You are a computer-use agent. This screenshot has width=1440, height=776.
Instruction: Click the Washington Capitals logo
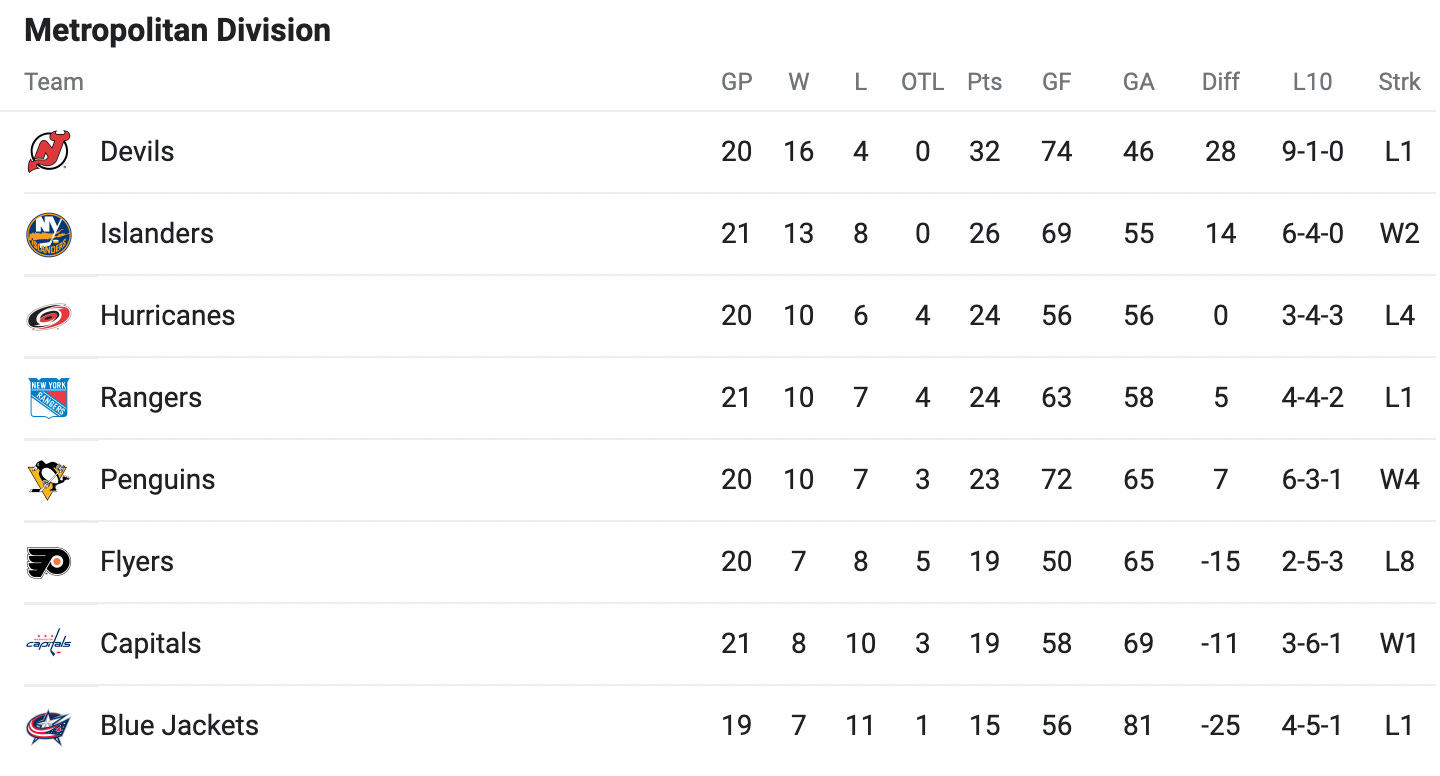click(x=48, y=644)
